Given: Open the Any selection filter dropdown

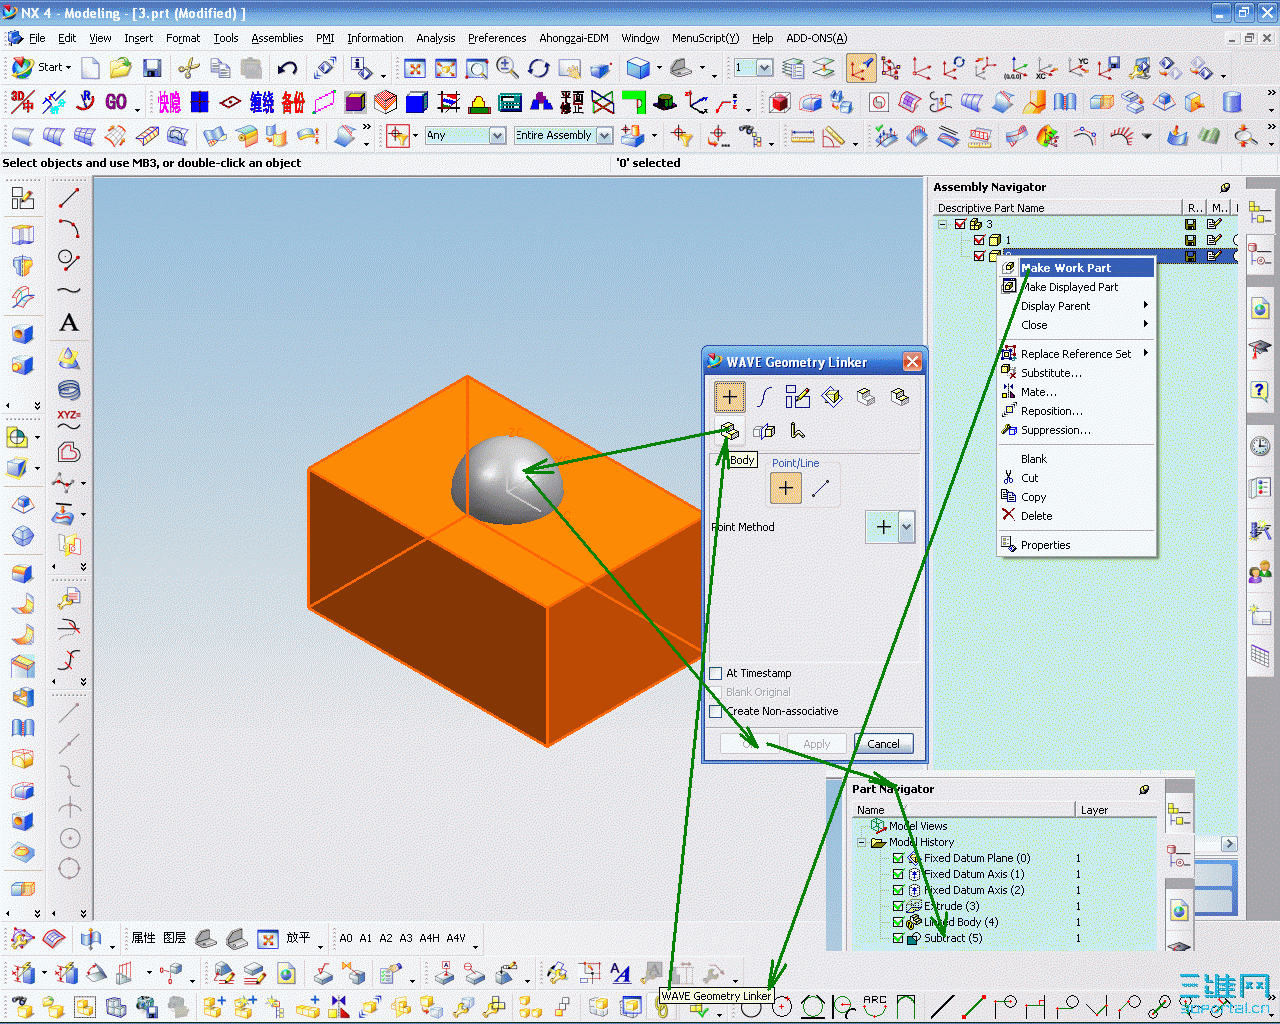Looking at the screenshot, I should [x=497, y=135].
